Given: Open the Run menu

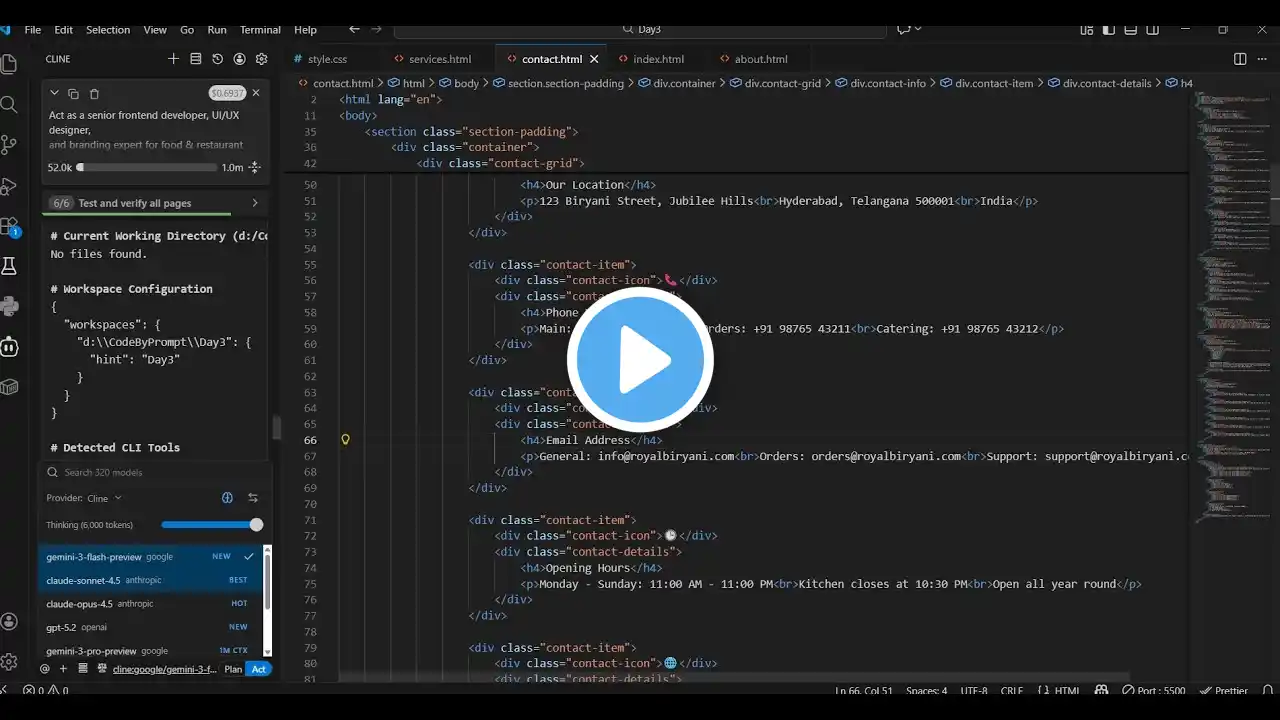Looking at the screenshot, I should (217, 30).
